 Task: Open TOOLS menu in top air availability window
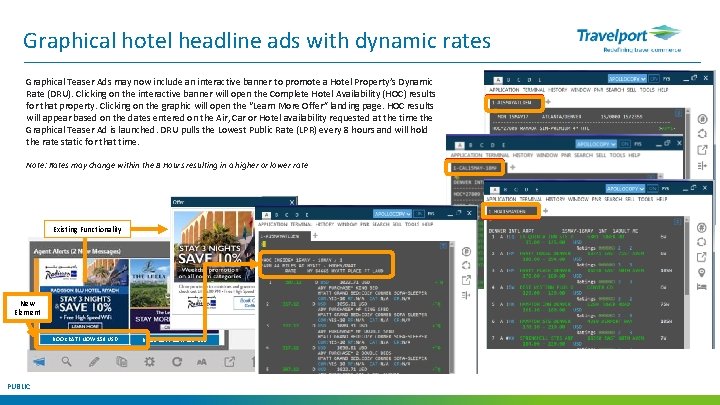647,90
